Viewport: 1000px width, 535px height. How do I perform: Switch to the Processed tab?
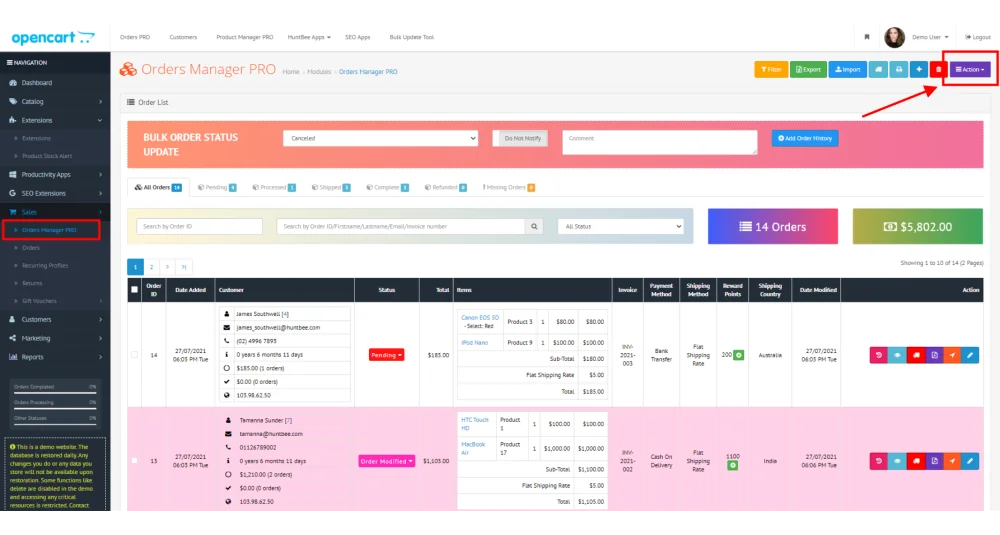point(274,187)
